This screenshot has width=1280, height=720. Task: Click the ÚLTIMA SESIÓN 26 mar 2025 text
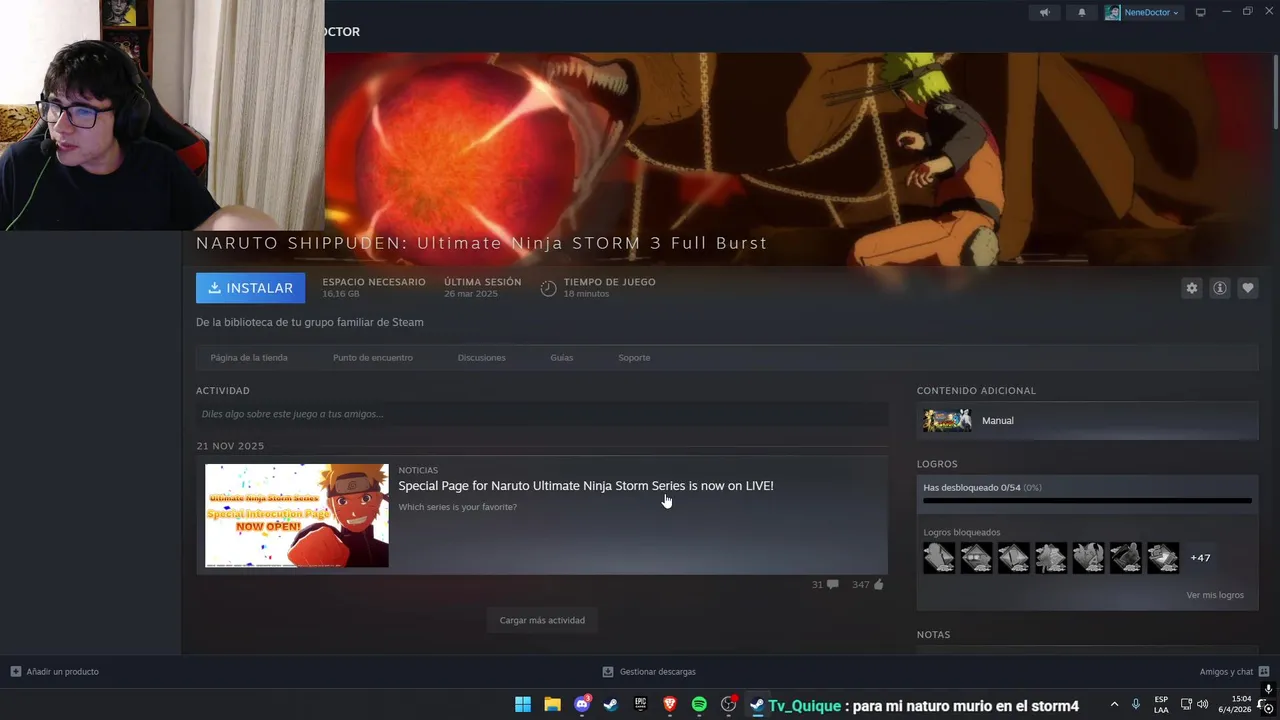click(x=483, y=288)
